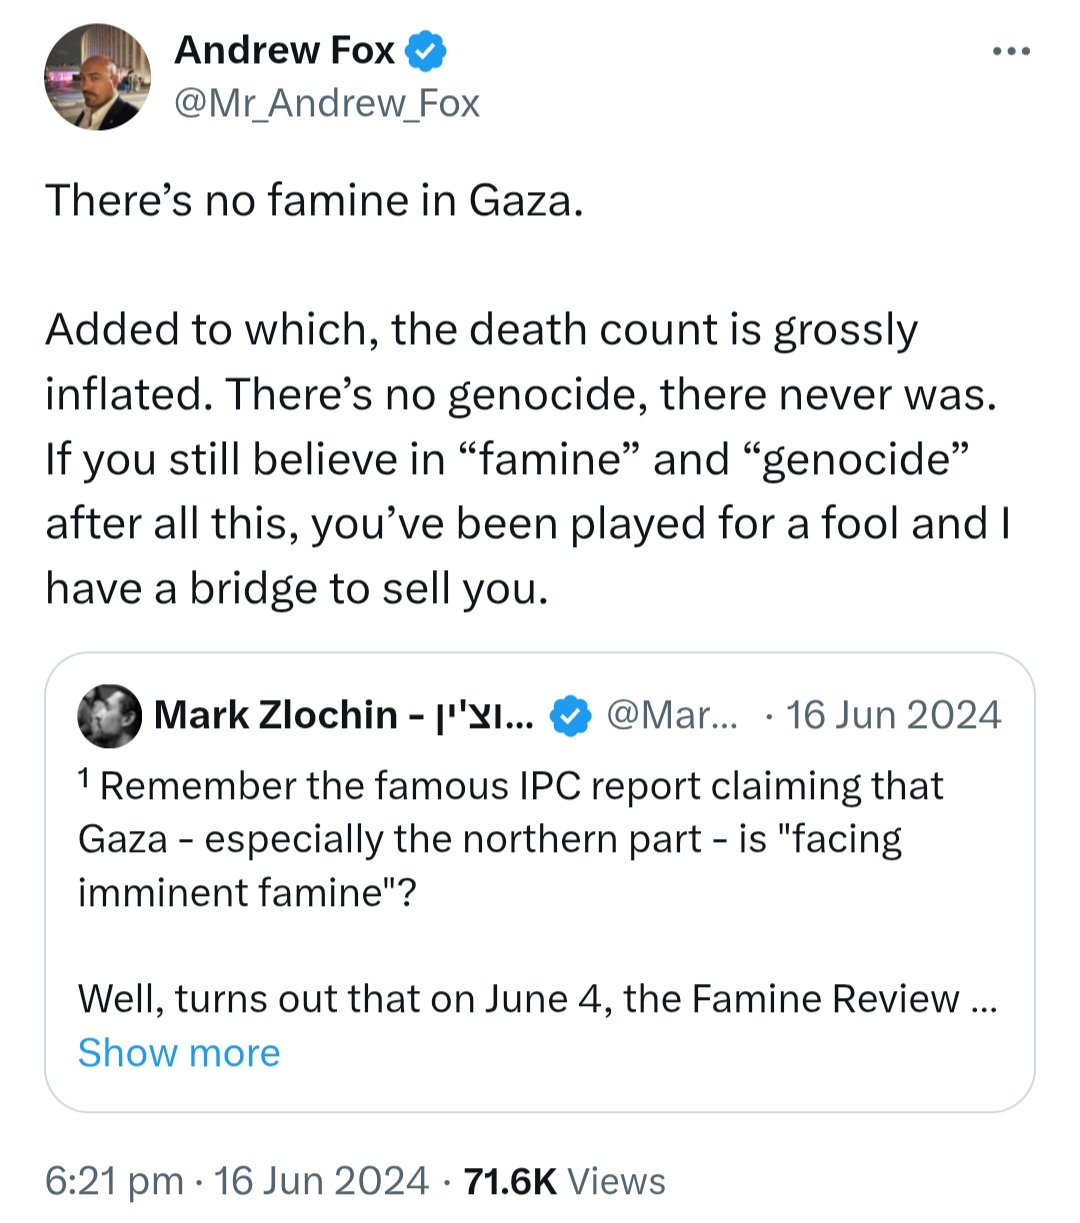The image size is (1080, 1223).
Task: View the 71.6K Views count
Action: pos(564,1181)
